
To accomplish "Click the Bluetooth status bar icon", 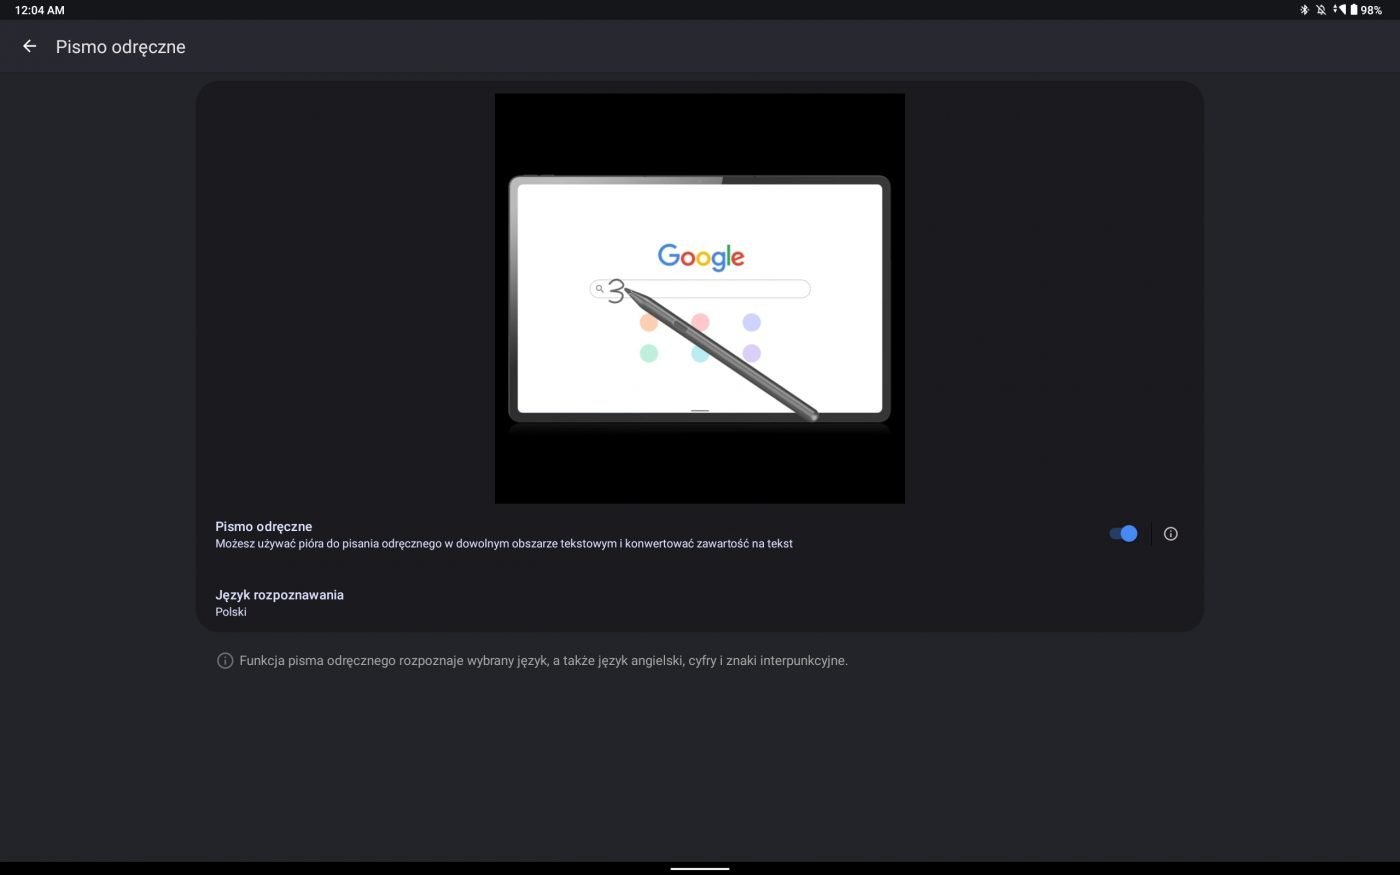I will tap(1304, 10).
